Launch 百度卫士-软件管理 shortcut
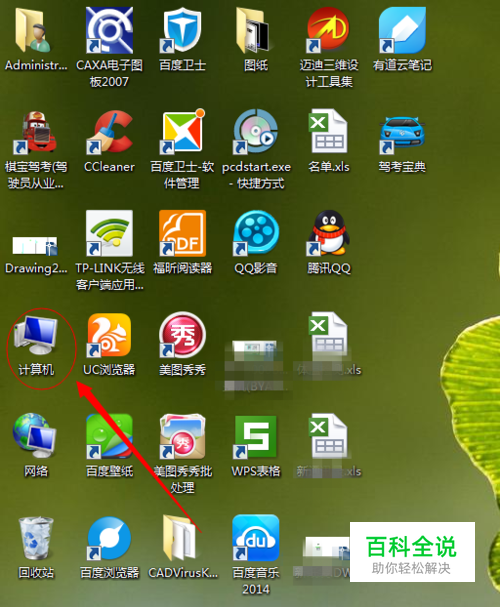The height and width of the screenshot is (607, 500). click(182, 132)
